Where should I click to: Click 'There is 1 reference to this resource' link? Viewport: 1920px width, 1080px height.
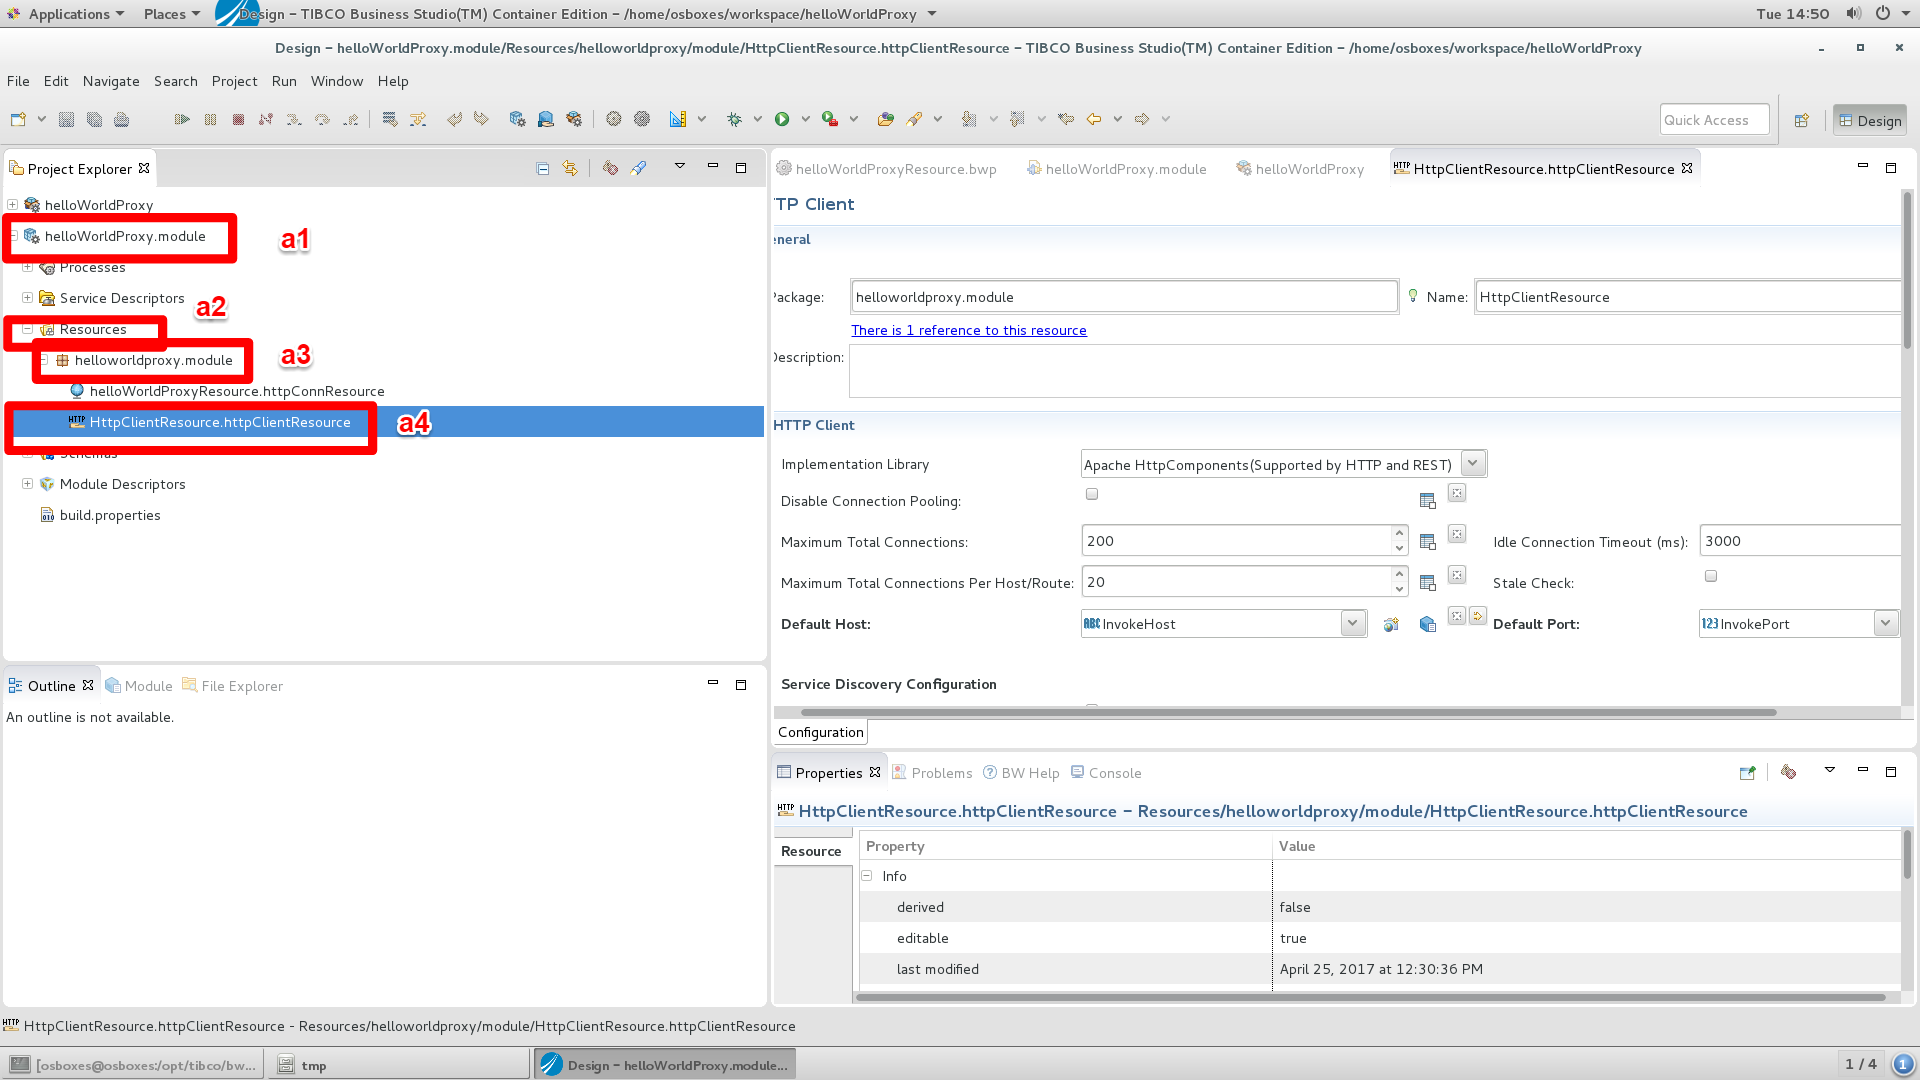(968, 330)
